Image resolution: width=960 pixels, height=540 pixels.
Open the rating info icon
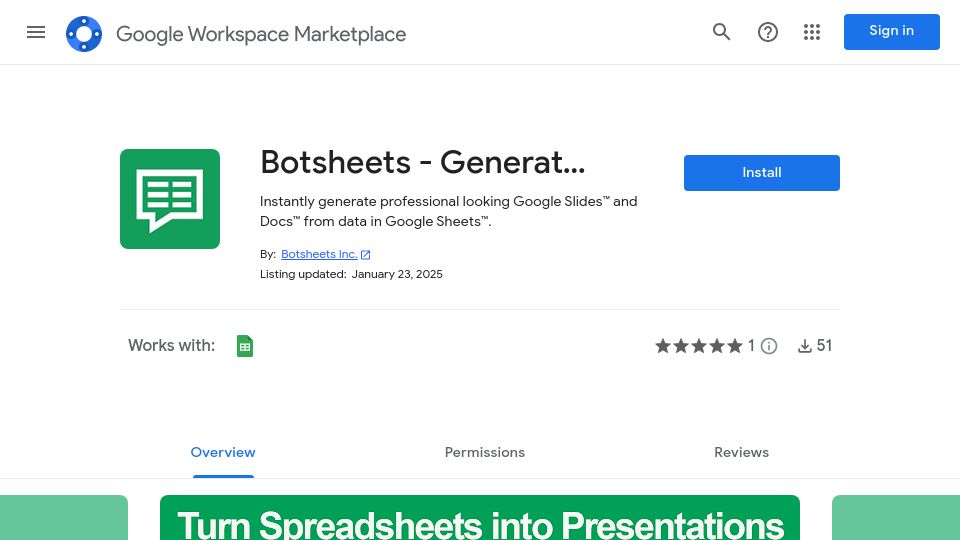[x=769, y=346]
